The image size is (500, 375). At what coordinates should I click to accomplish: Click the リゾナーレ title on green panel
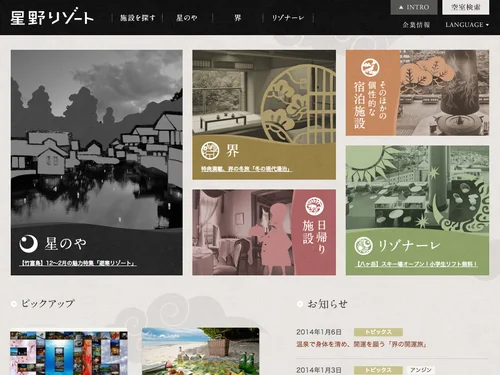pos(409,246)
